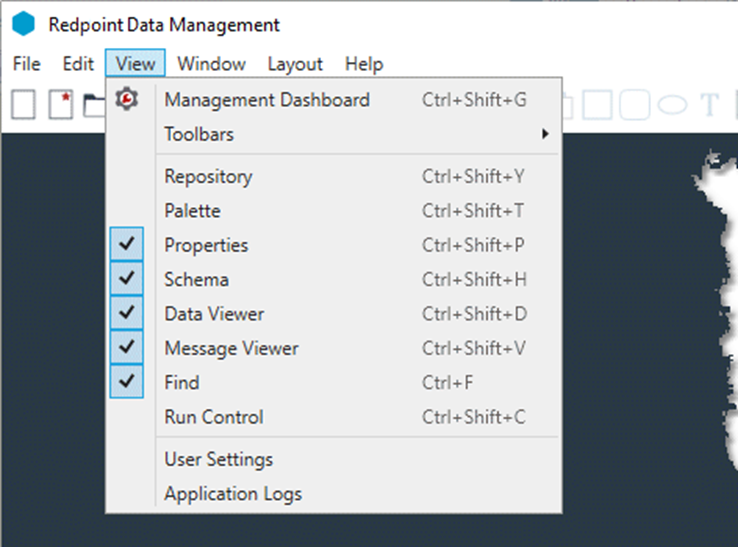Toggle off the Schema panel checkmark
This screenshot has width=738, height=547.
click(127, 279)
